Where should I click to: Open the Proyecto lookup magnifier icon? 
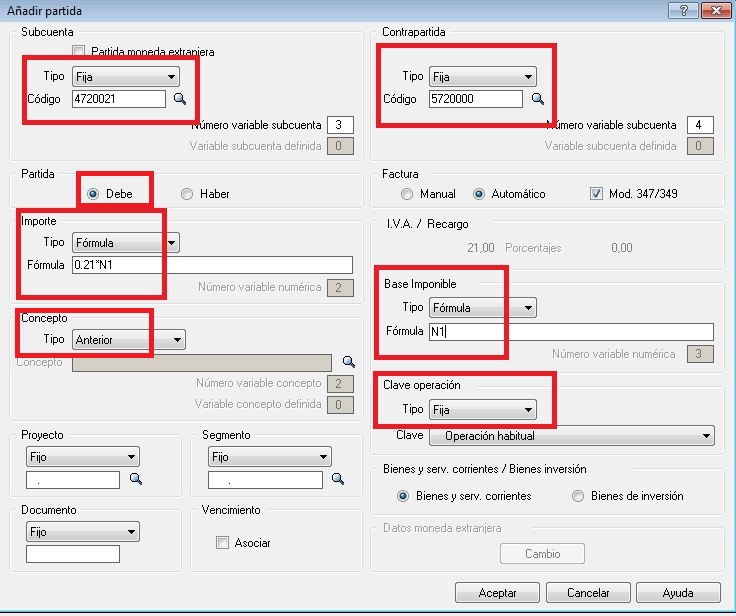pos(136,480)
